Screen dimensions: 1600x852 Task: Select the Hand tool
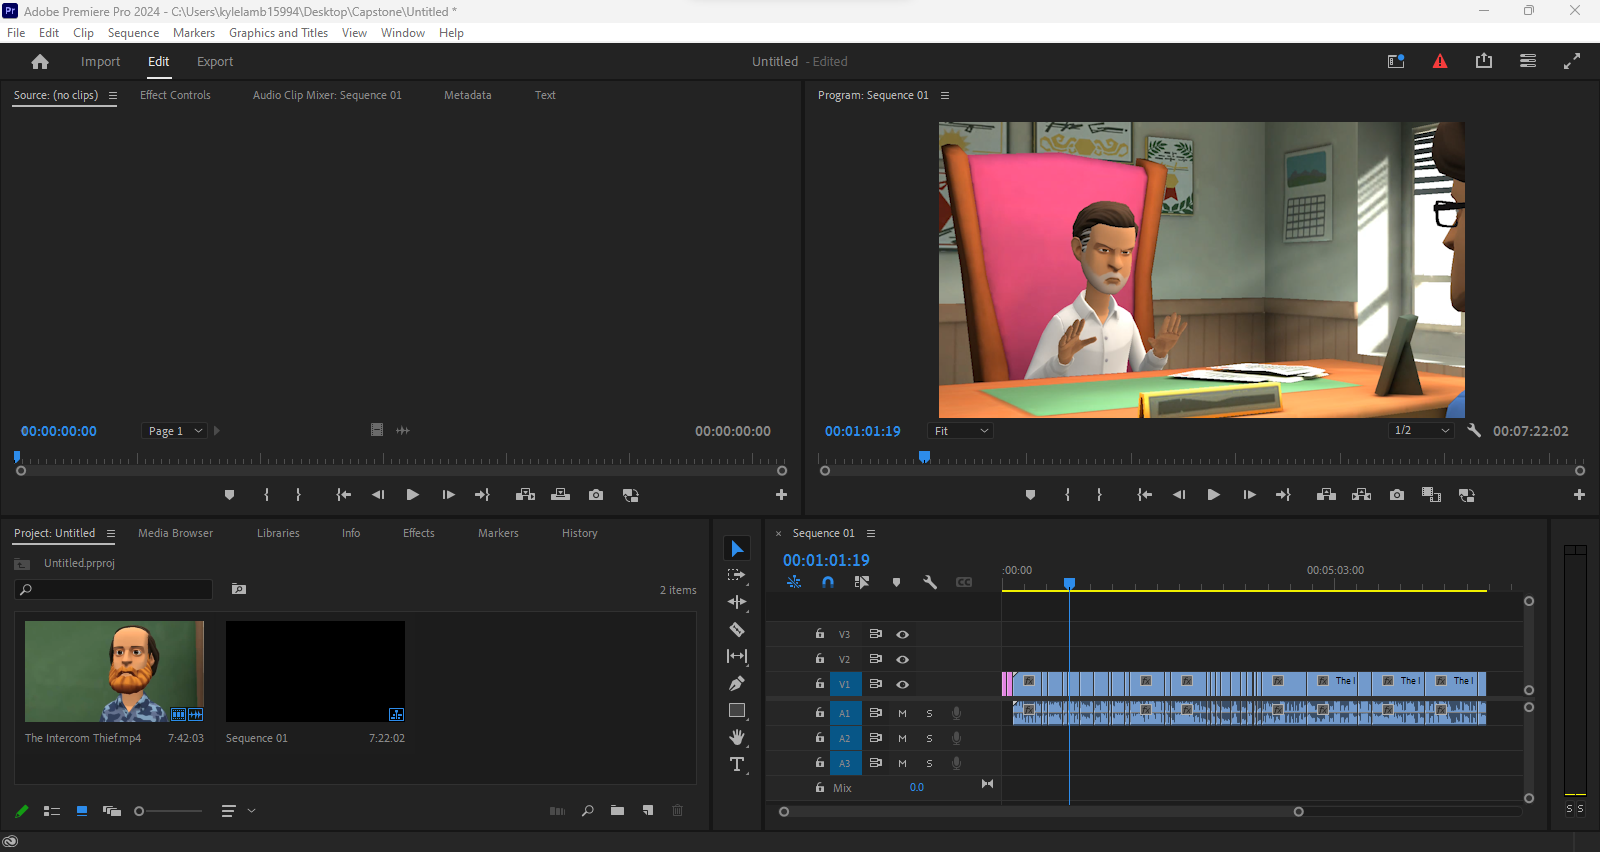click(737, 738)
